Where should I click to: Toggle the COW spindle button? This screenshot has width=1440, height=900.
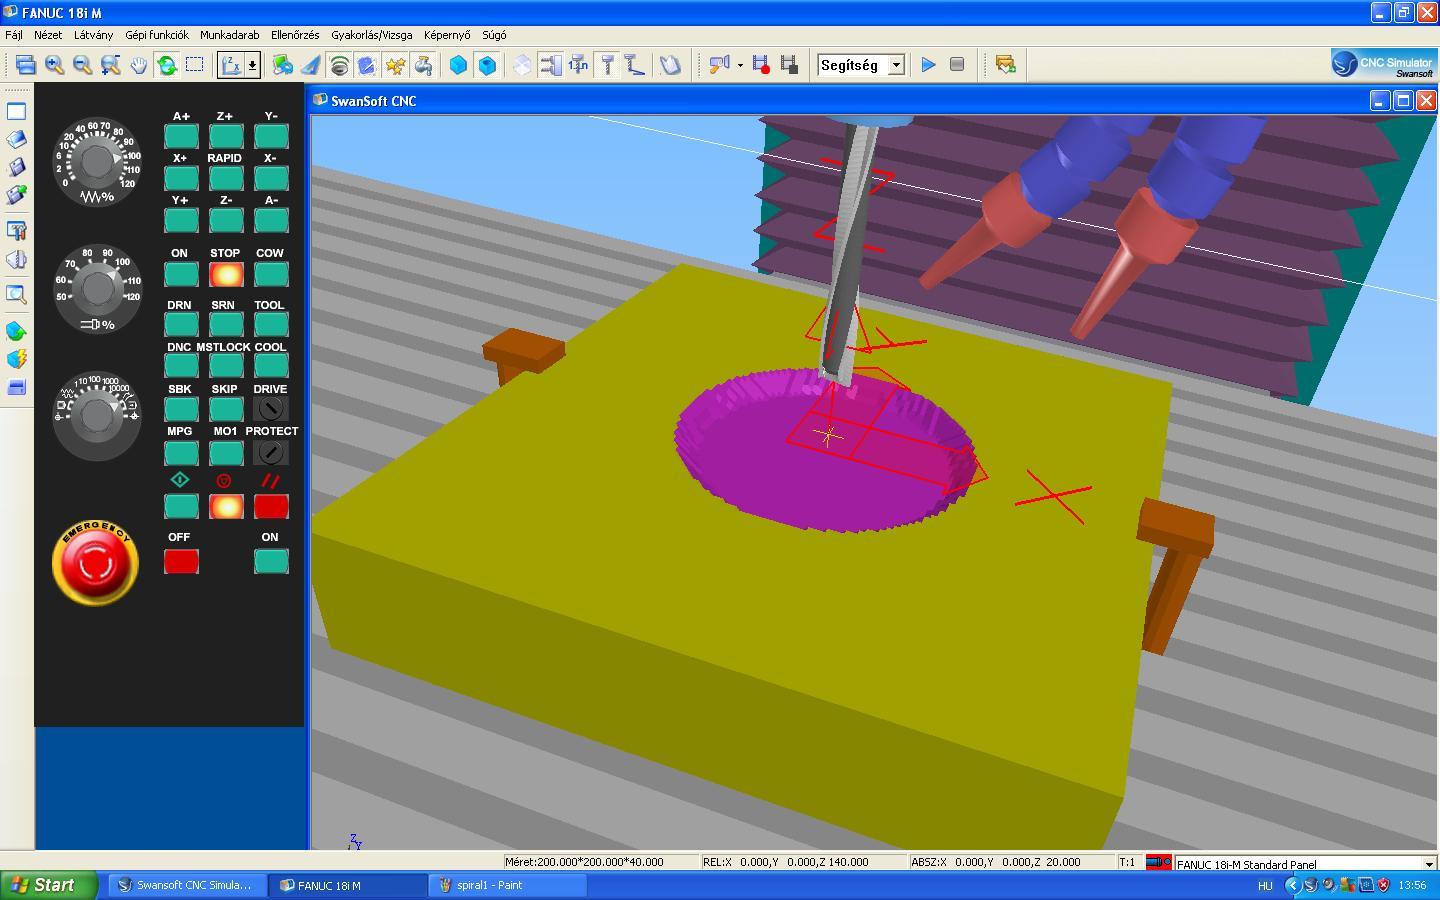[271, 274]
